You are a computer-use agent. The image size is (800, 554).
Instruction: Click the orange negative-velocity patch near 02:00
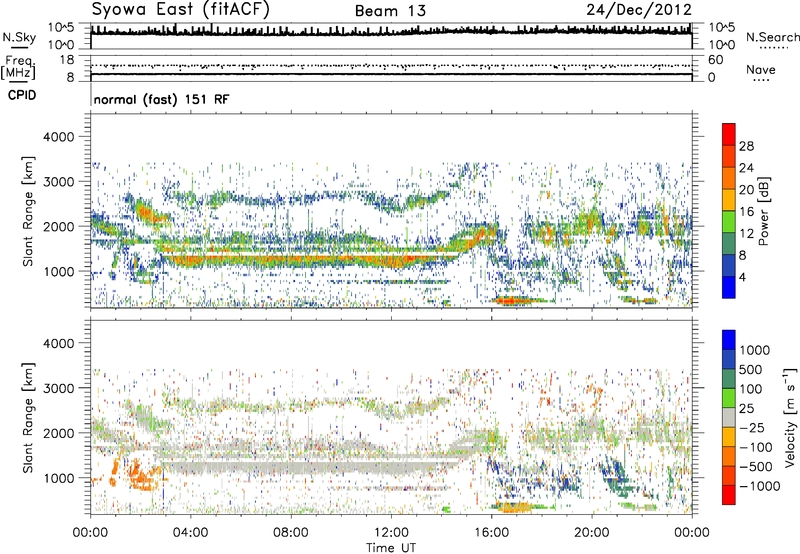pos(142,476)
